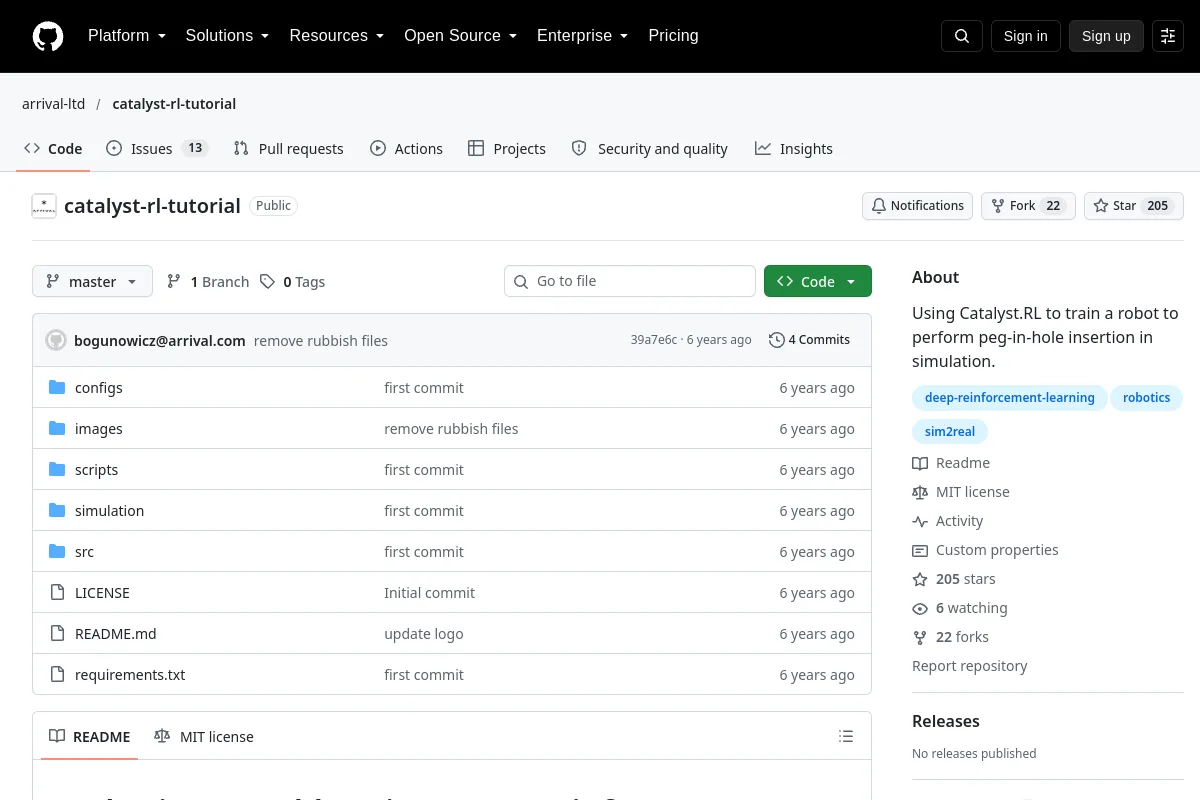The height and width of the screenshot is (800, 1200).
Task: Open the sim2real topic tag
Action: (x=950, y=432)
